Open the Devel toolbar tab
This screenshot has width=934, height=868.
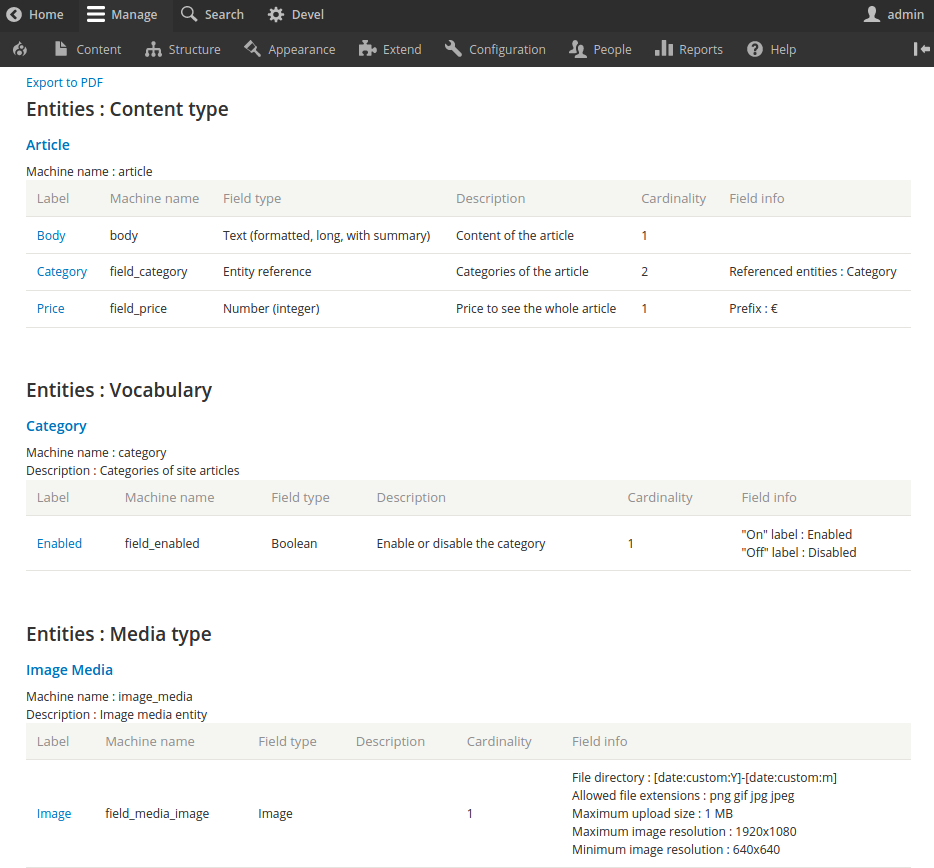(296, 15)
